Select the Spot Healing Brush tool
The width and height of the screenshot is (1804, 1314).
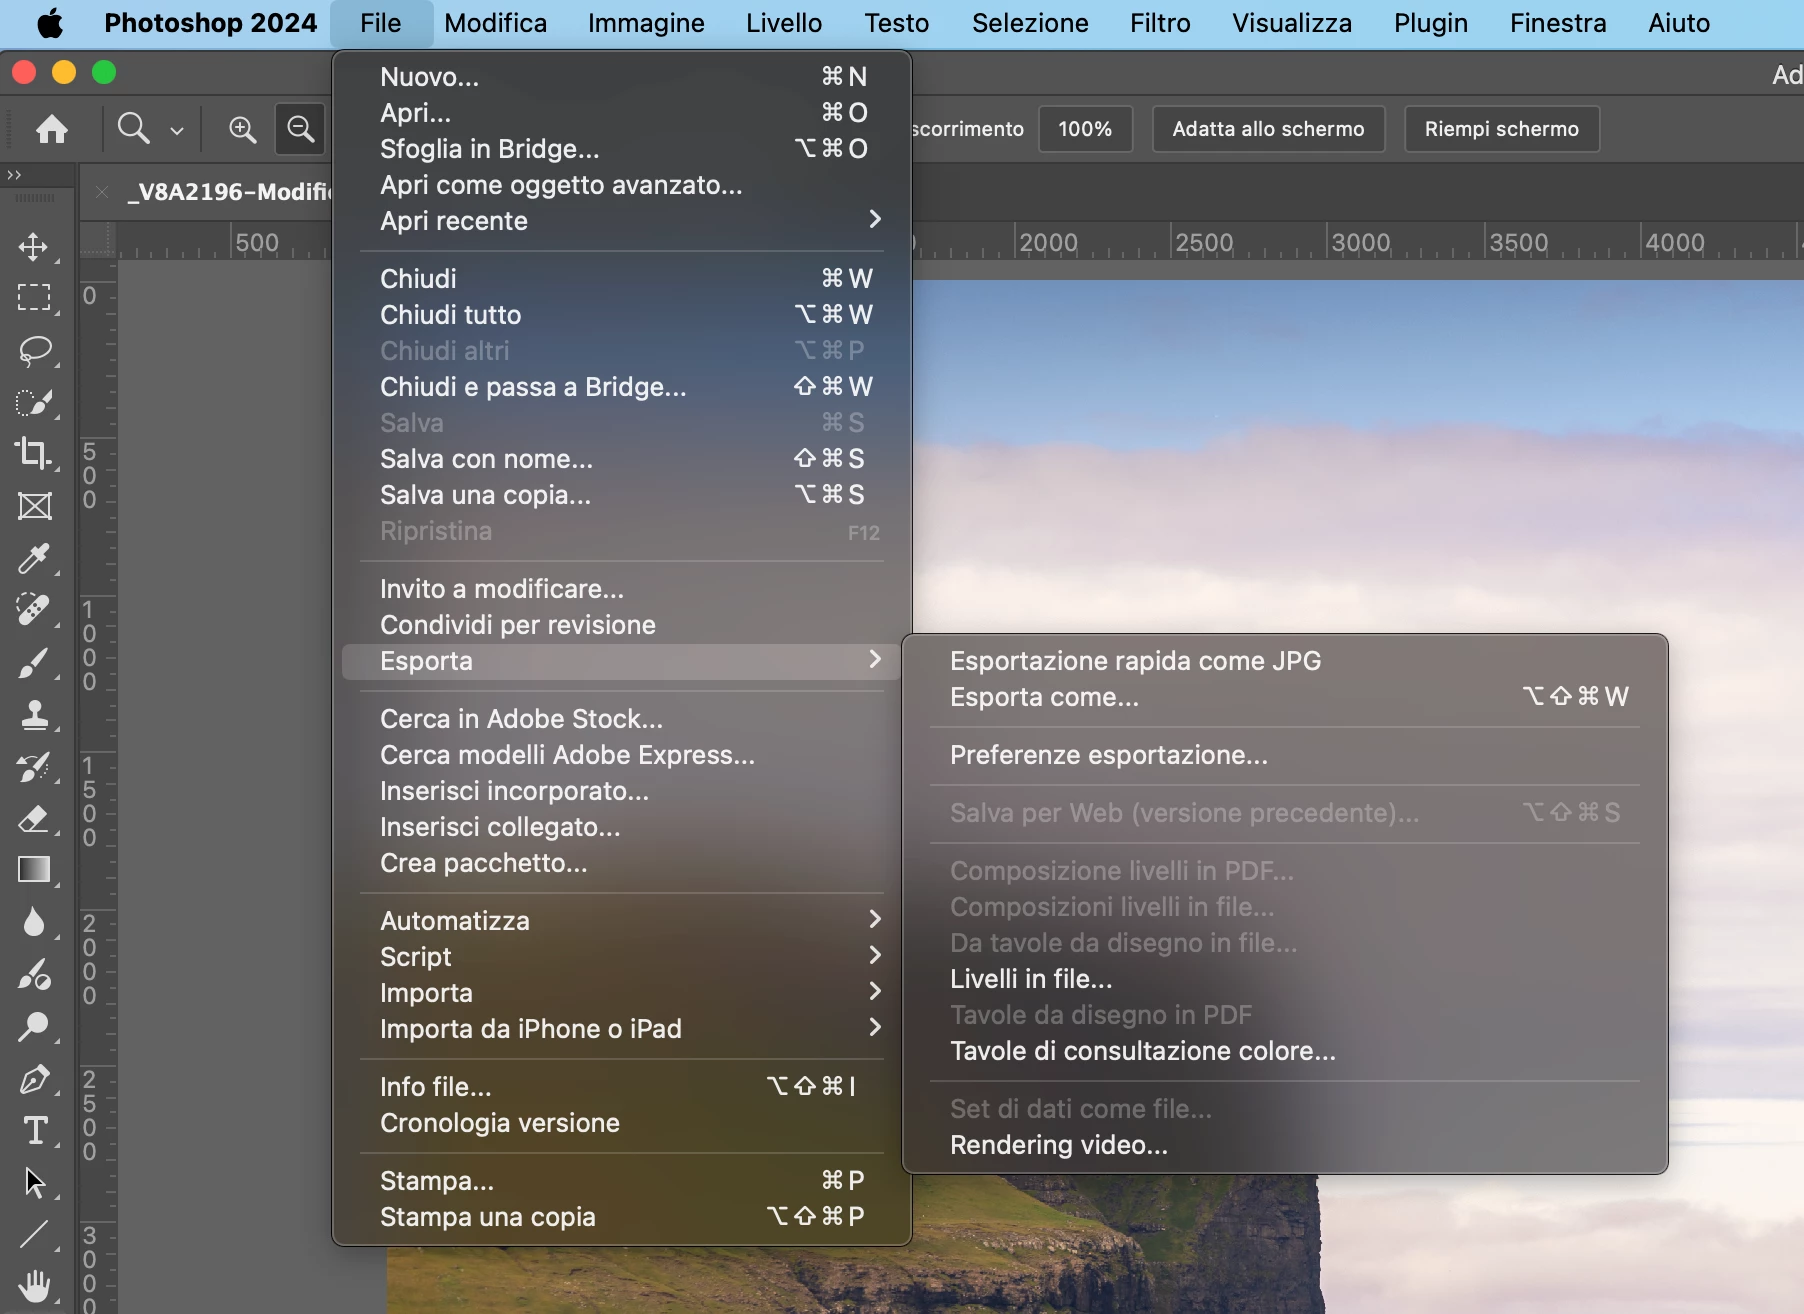click(34, 610)
